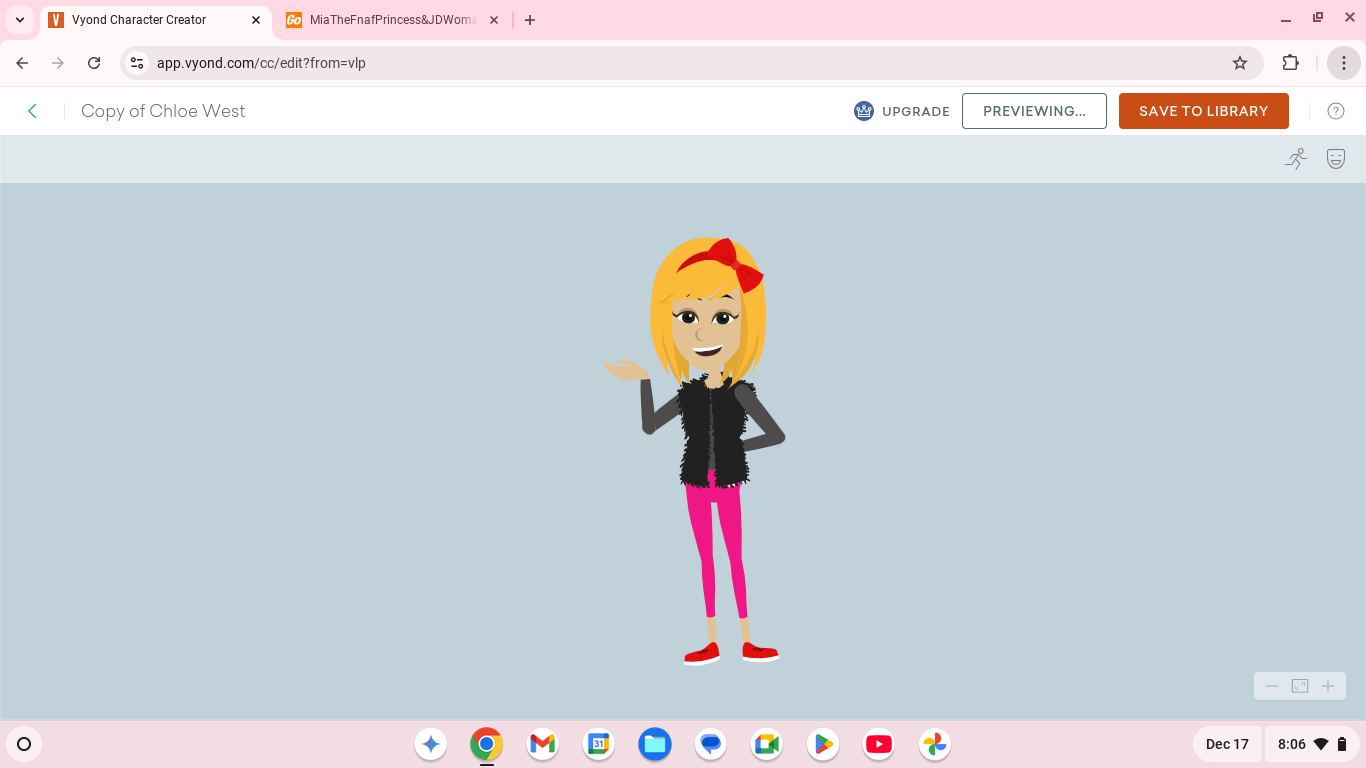
Task: Reload the page
Action: (x=94, y=63)
